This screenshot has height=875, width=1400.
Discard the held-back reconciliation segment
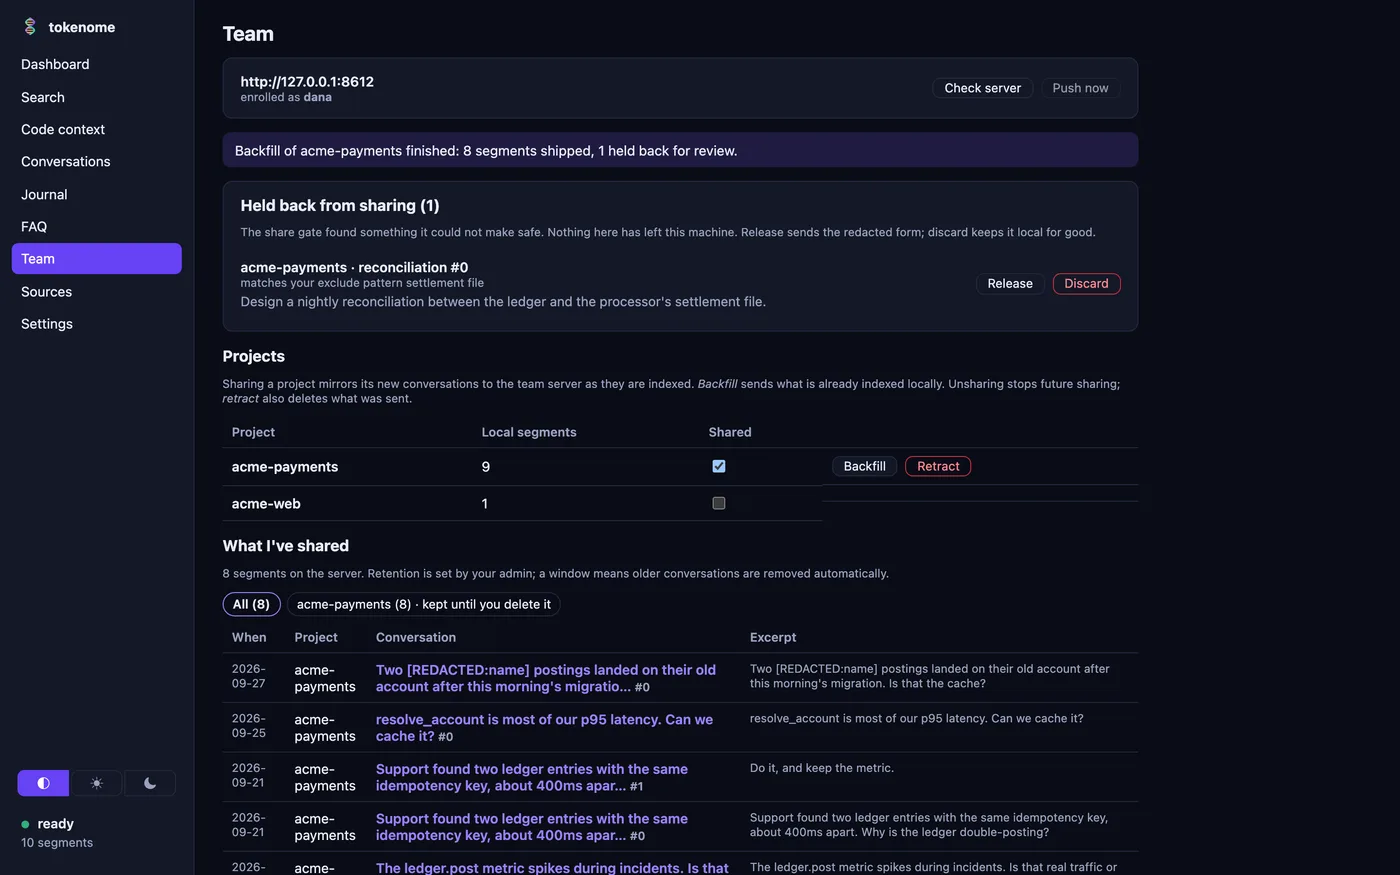(1086, 284)
